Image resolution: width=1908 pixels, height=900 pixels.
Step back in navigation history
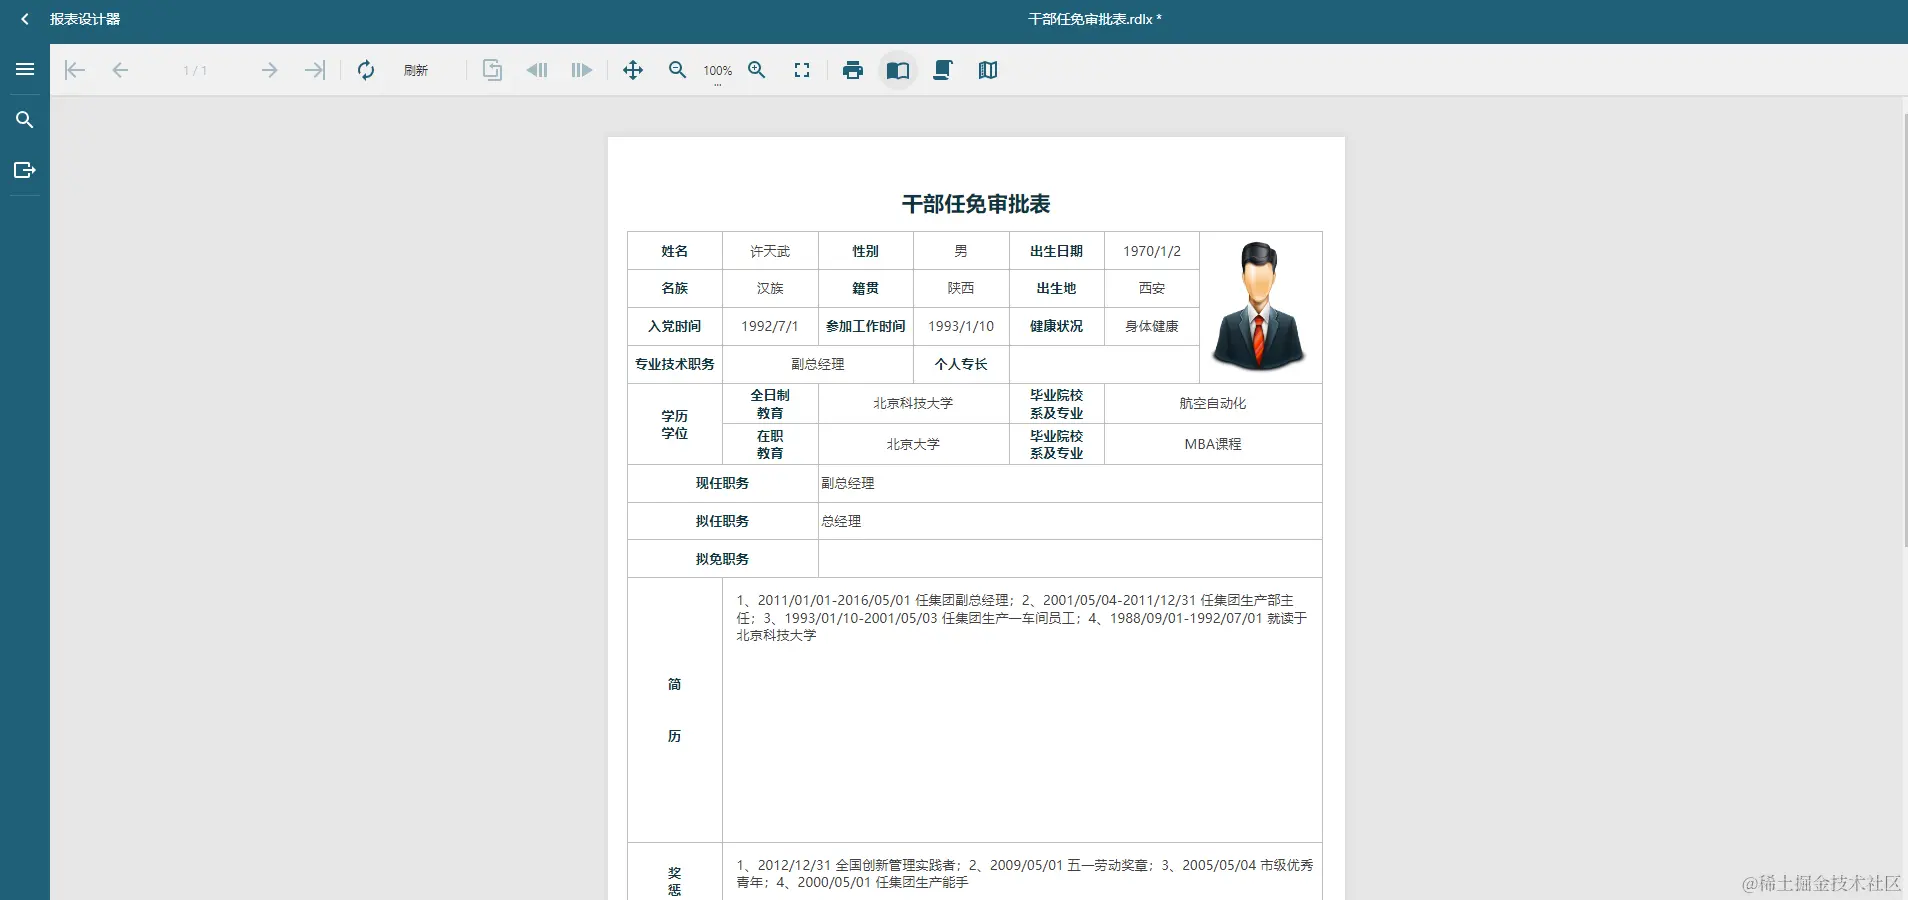[537, 70]
